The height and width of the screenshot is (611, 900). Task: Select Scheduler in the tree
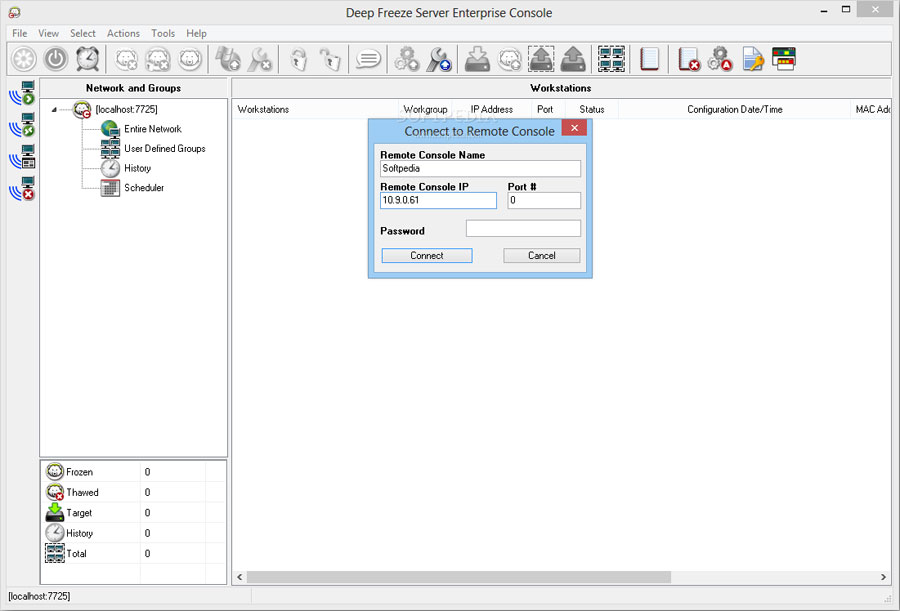[x=144, y=188]
